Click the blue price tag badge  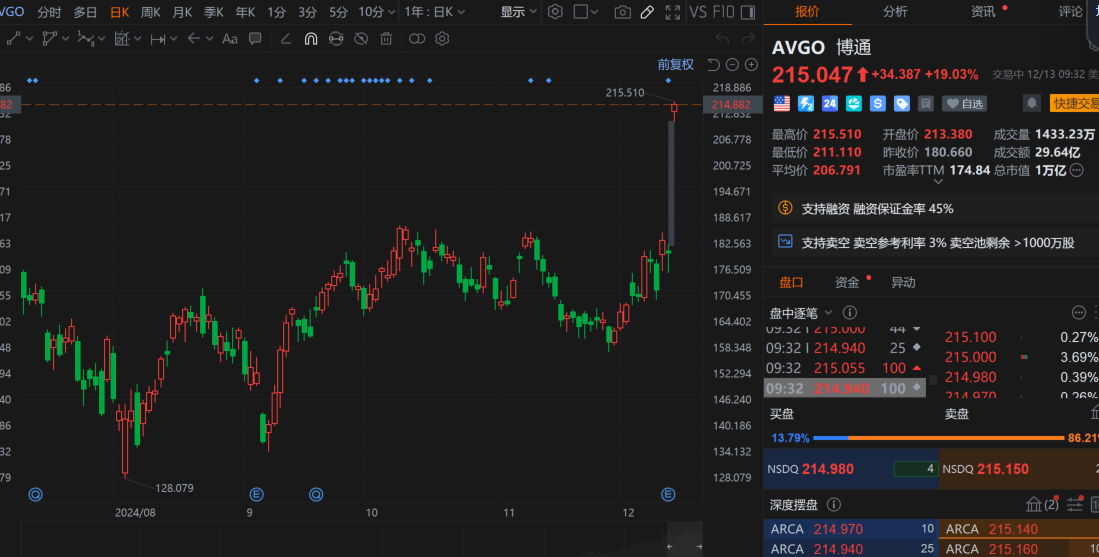pyautogui.click(x=902, y=104)
